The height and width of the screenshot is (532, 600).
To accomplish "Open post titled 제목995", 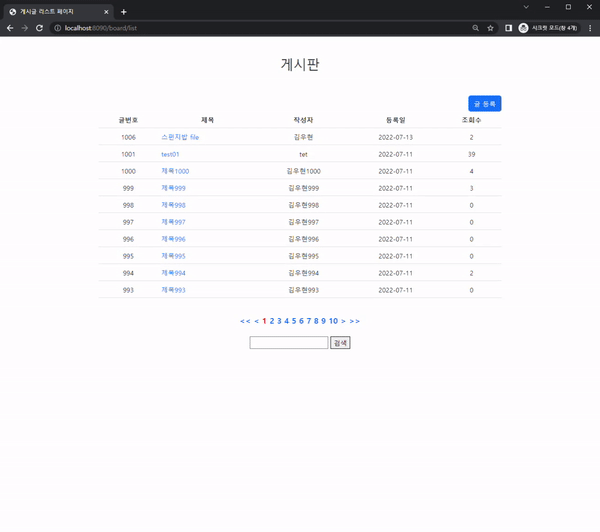I will [x=173, y=256].
